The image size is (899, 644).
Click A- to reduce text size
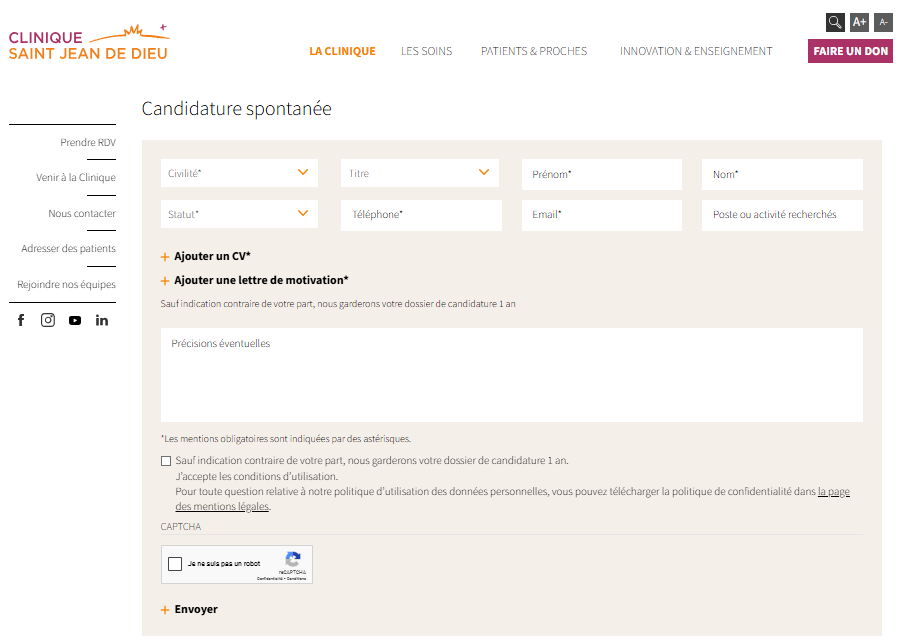point(883,21)
